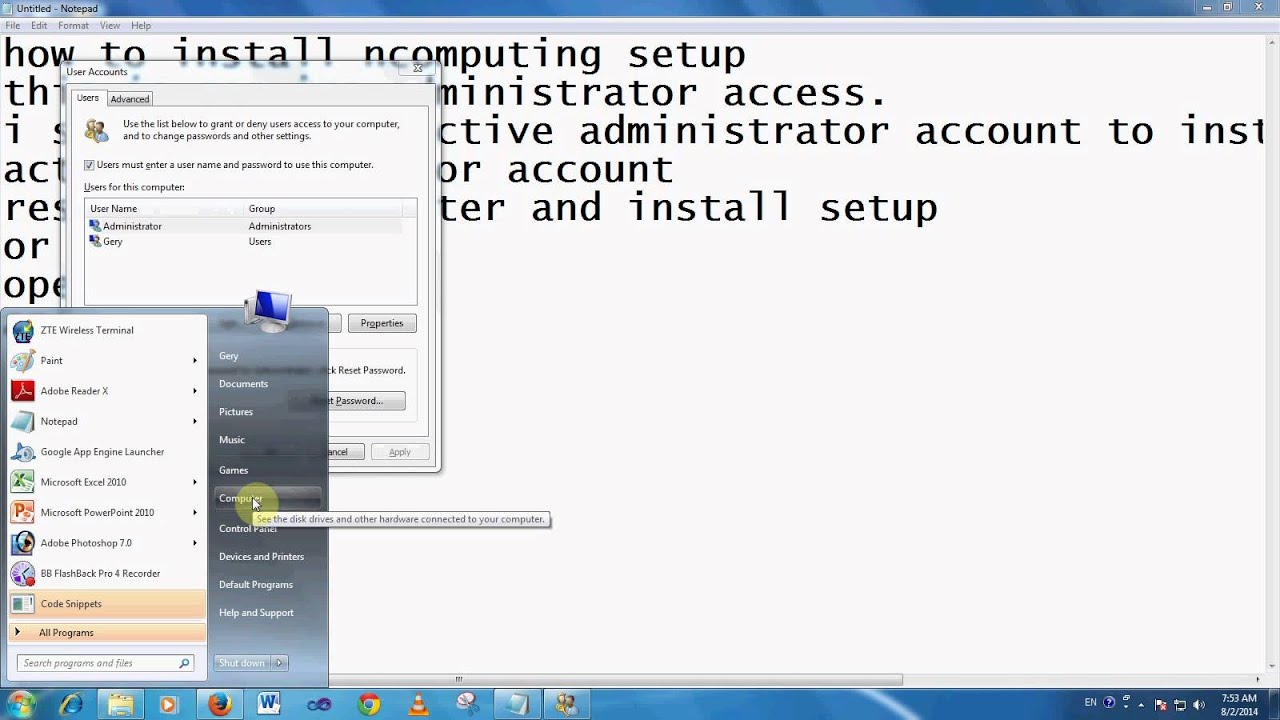Viewport: 1280px width, 720px height.
Task: Open Google App Engine Launcher
Action: tap(106, 452)
